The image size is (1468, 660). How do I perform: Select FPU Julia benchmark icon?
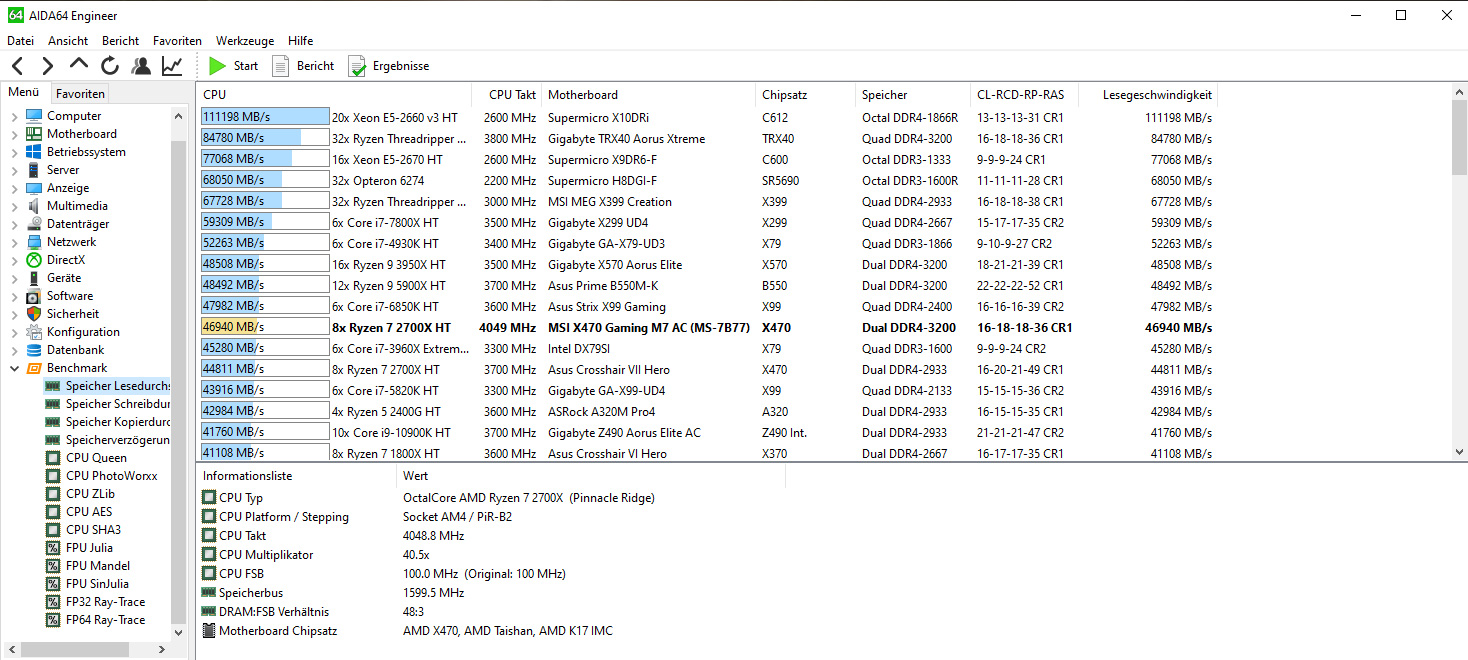53,548
